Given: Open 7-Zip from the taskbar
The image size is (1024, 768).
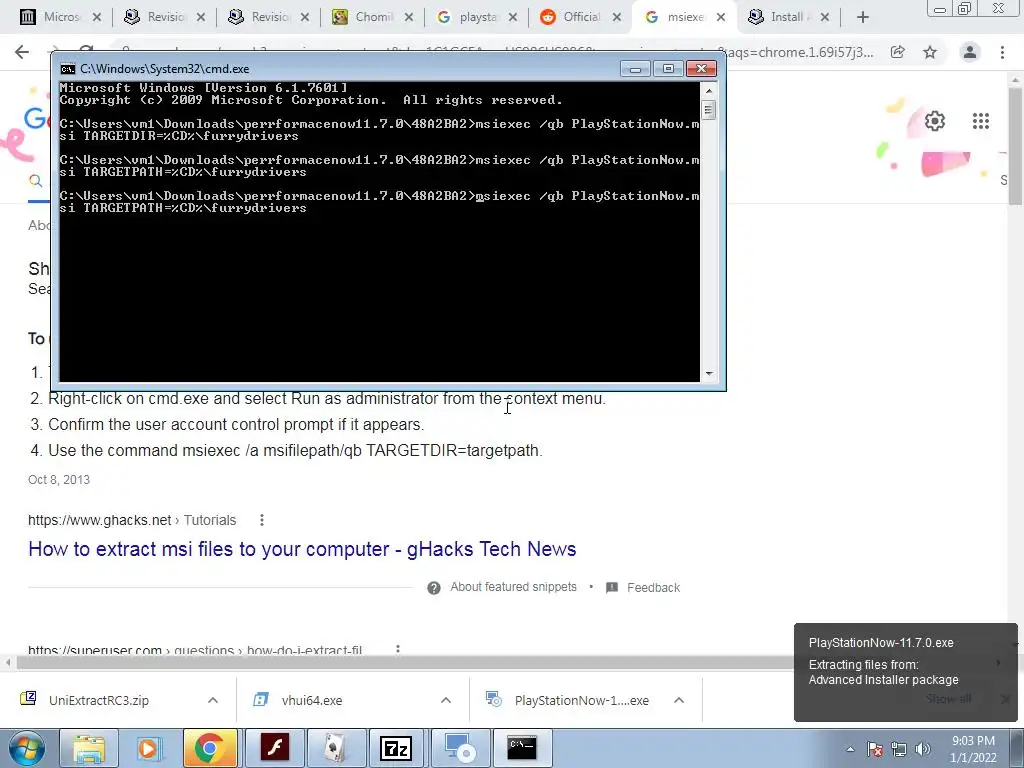Looking at the screenshot, I should (x=396, y=748).
